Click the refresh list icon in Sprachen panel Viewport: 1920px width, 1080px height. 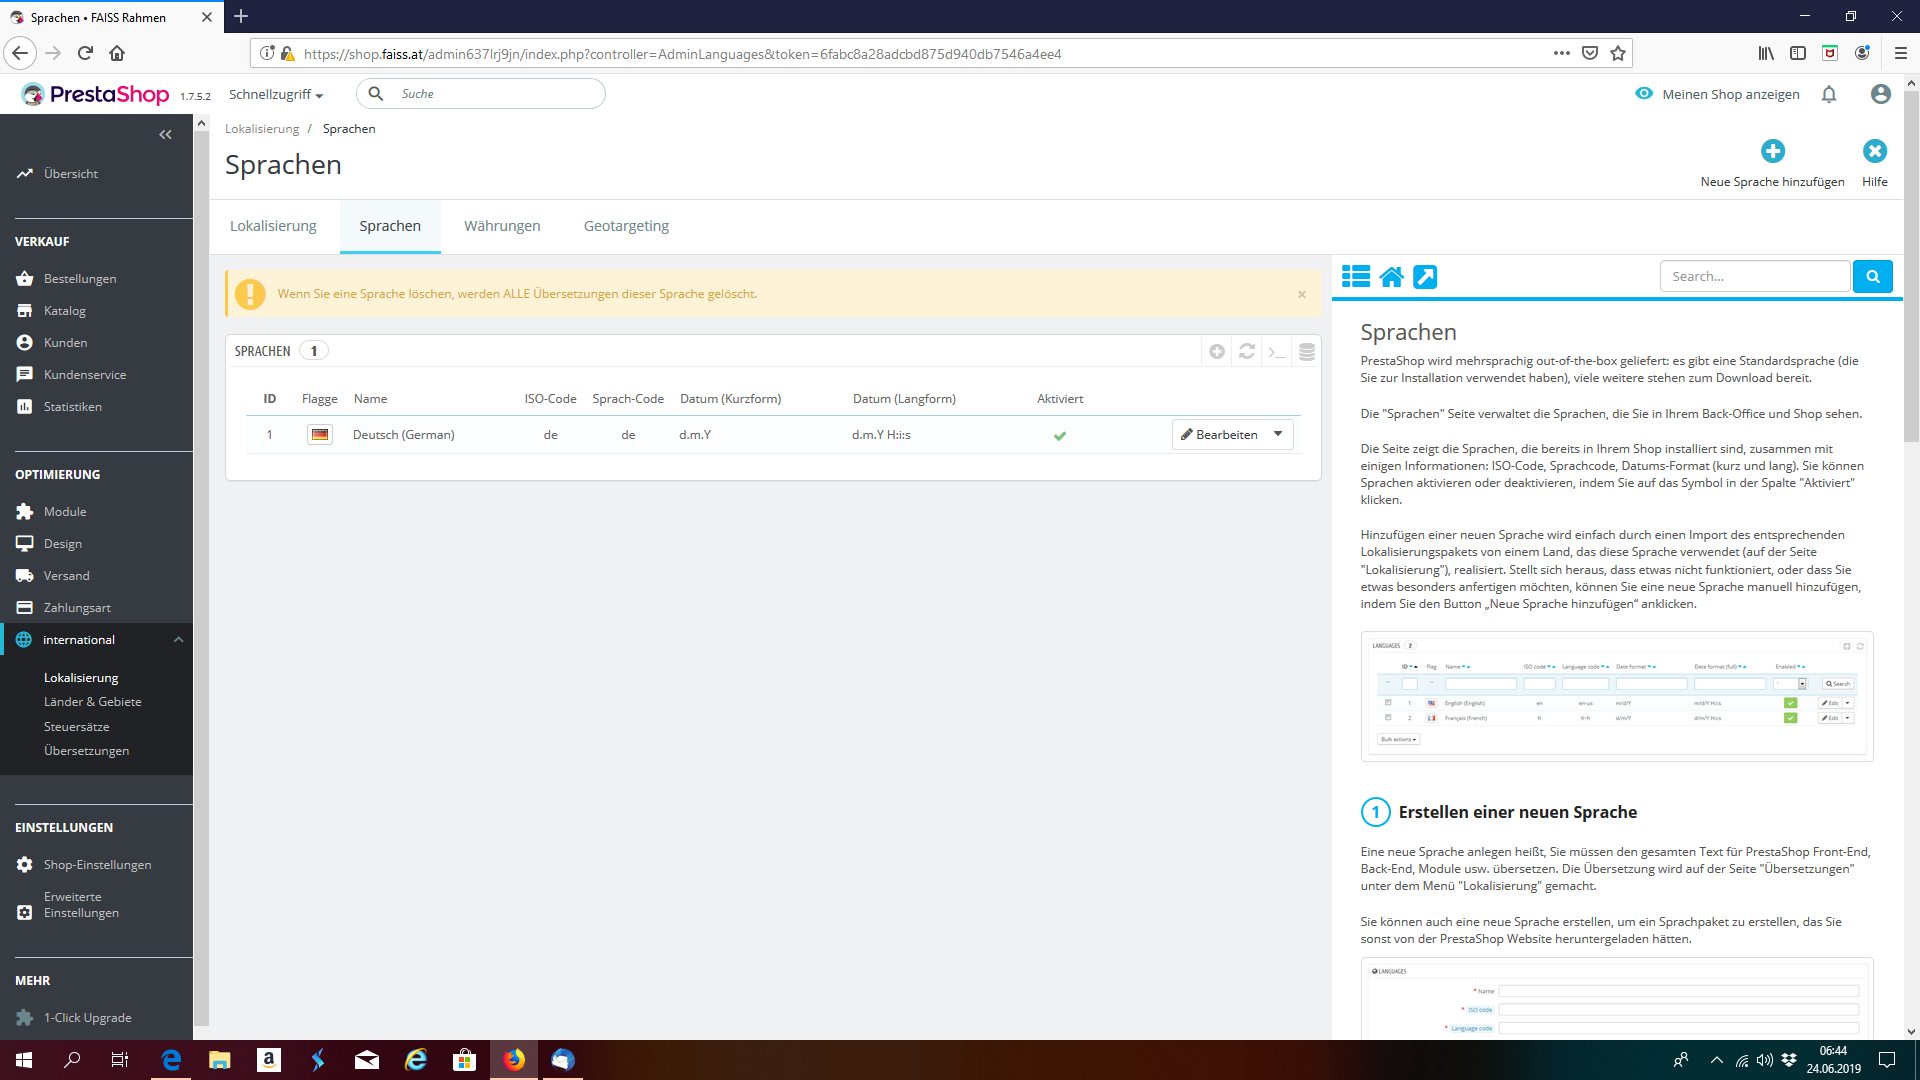(x=1247, y=351)
